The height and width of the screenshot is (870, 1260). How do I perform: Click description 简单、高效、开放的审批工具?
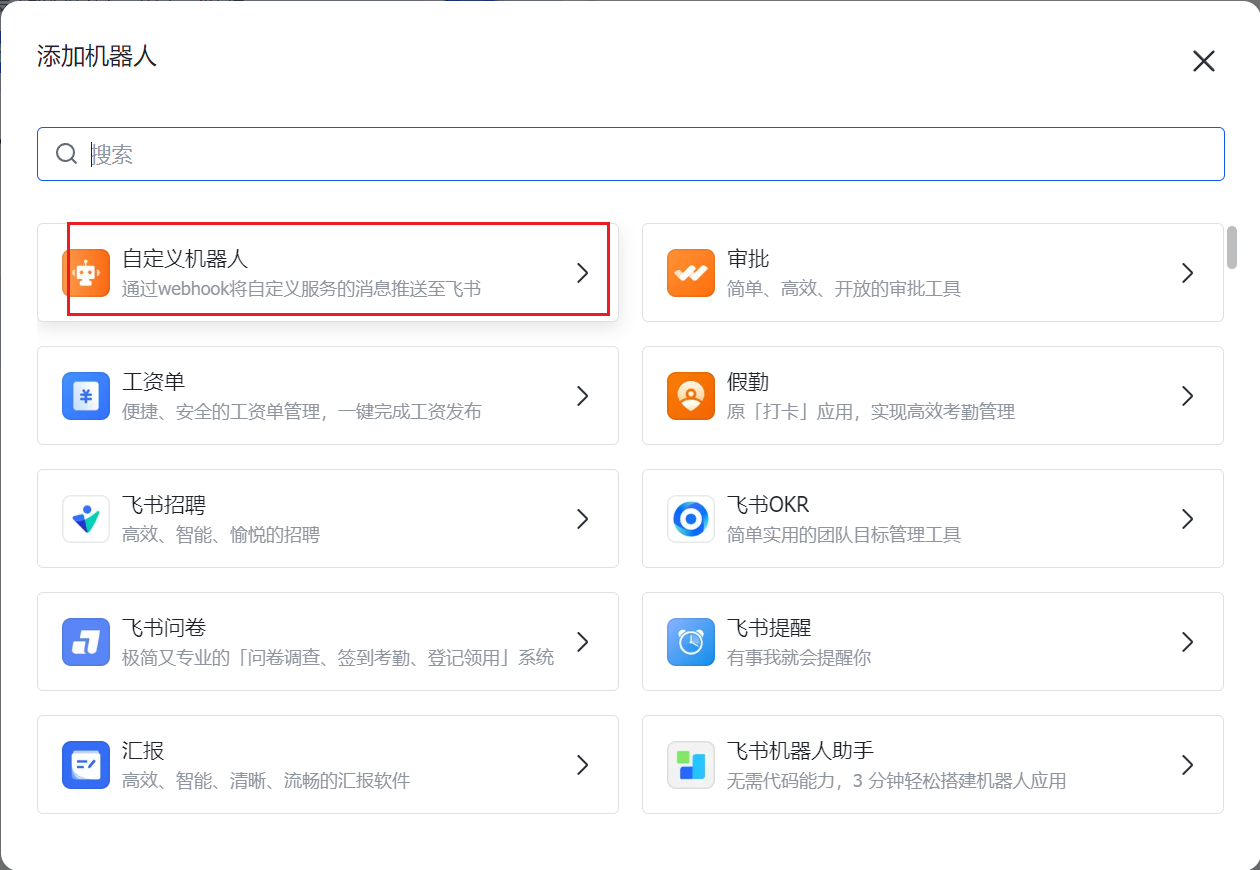point(844,289)
